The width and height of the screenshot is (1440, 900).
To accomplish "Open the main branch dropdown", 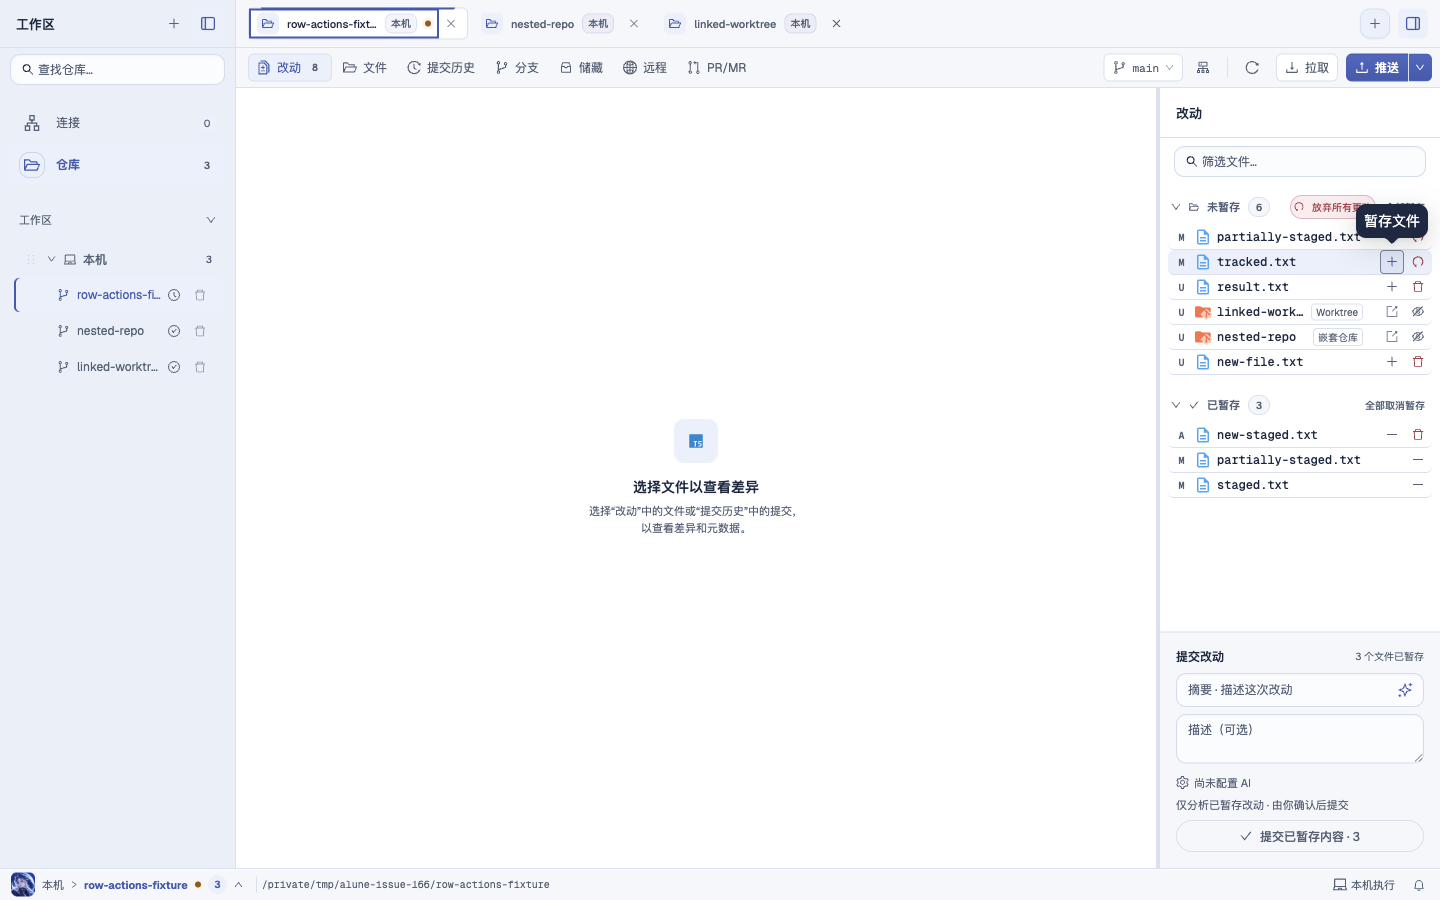I will (1143, 68).
